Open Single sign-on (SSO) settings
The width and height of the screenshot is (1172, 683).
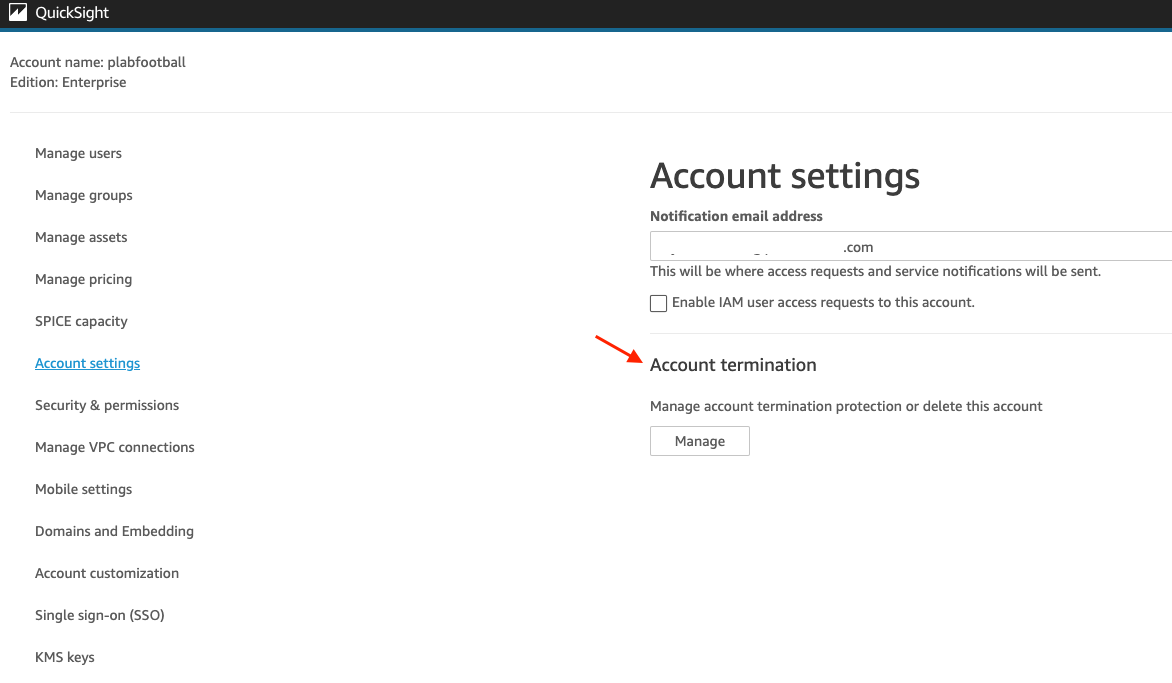[x=100, y=615]
